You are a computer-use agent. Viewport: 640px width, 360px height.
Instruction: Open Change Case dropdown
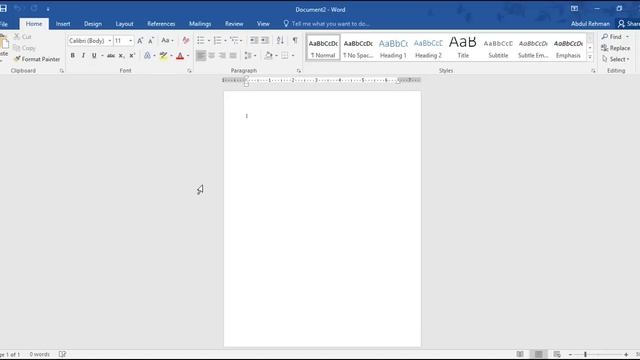pos(167,40)
